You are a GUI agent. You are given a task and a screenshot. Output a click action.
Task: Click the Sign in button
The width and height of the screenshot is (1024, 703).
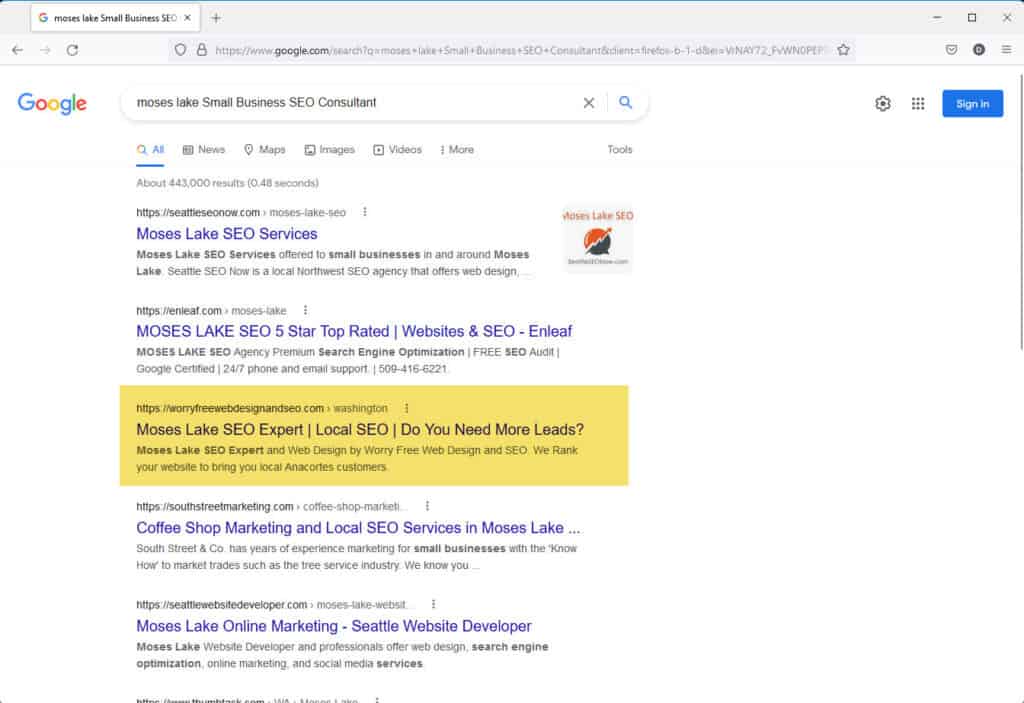pos(972,104)
